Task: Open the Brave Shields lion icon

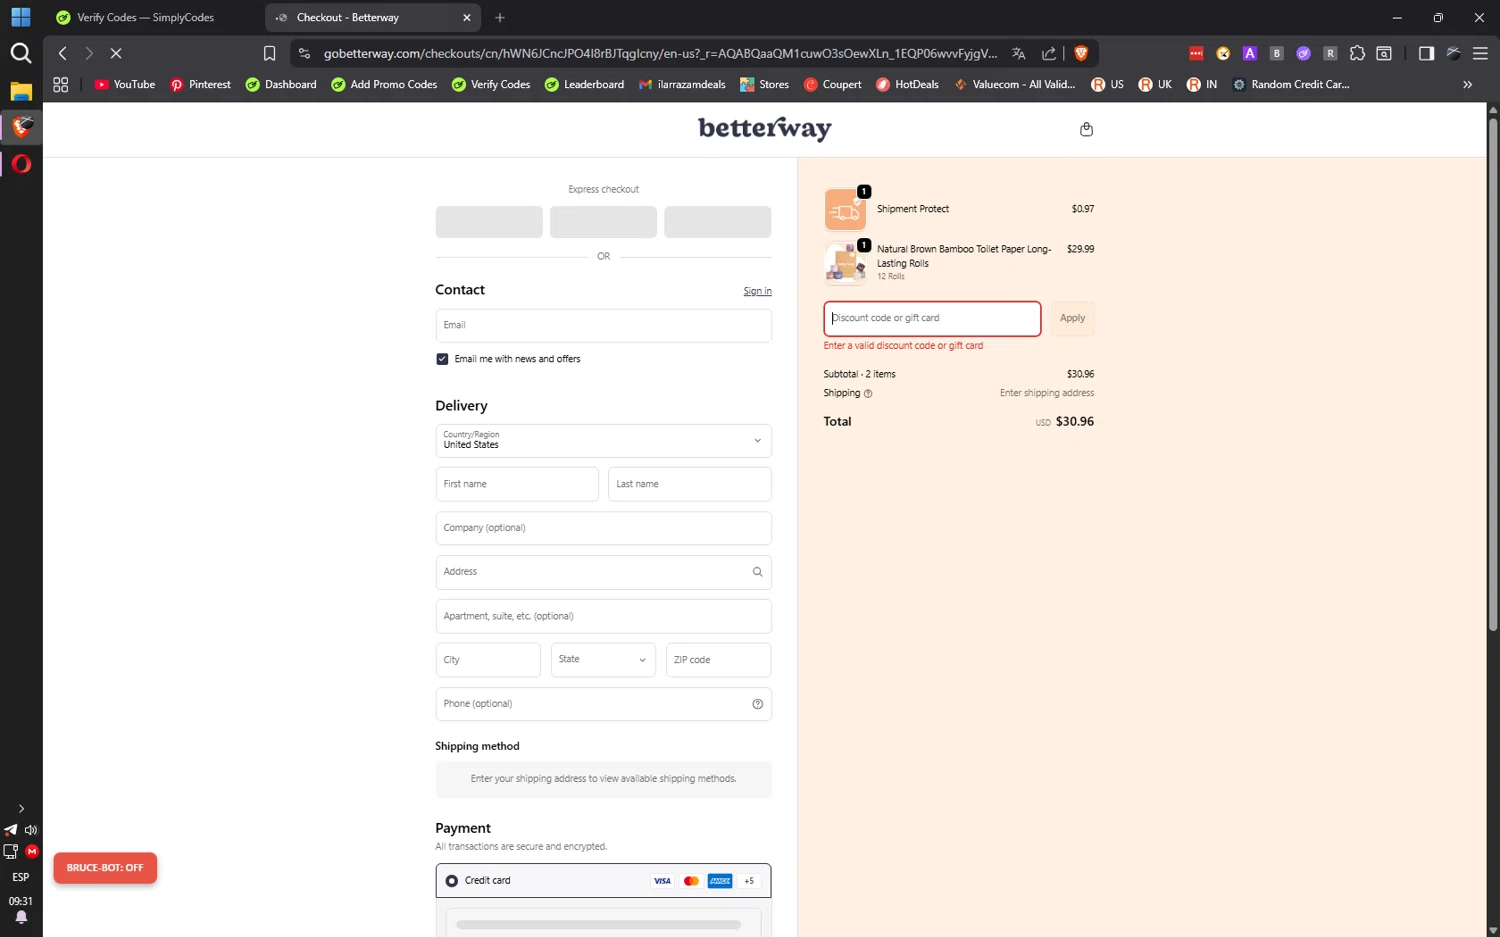Action: 1081,53
